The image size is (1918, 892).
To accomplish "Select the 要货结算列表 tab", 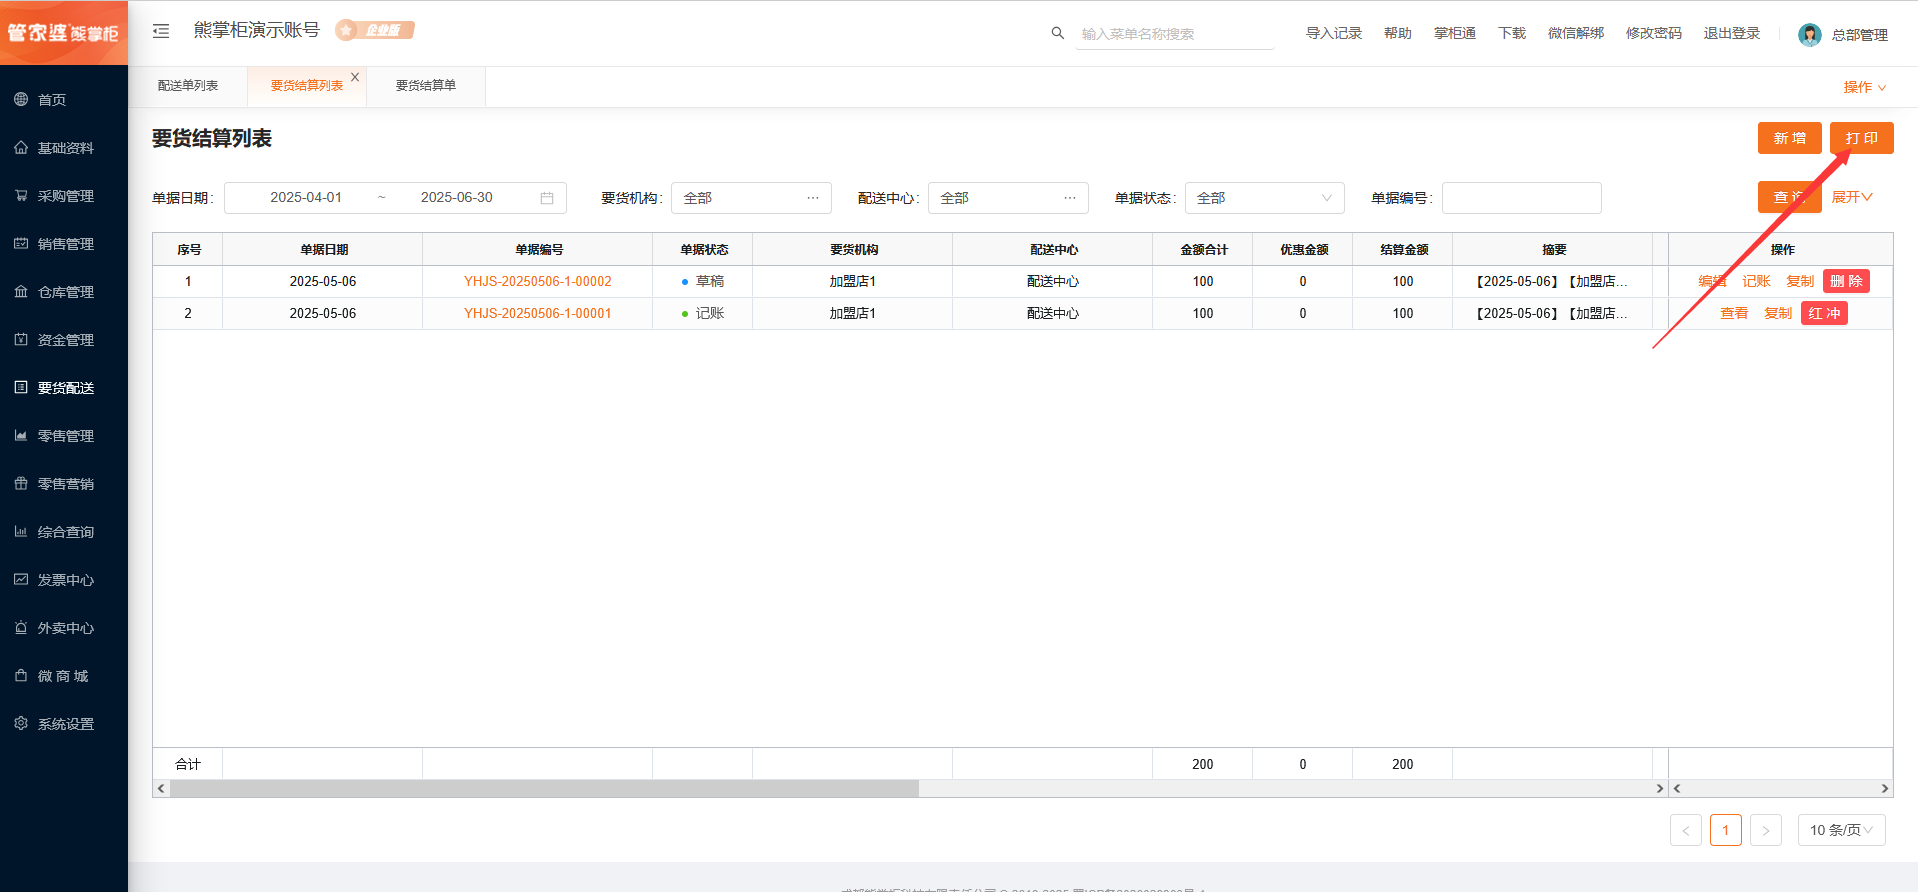I will point(306,86).
